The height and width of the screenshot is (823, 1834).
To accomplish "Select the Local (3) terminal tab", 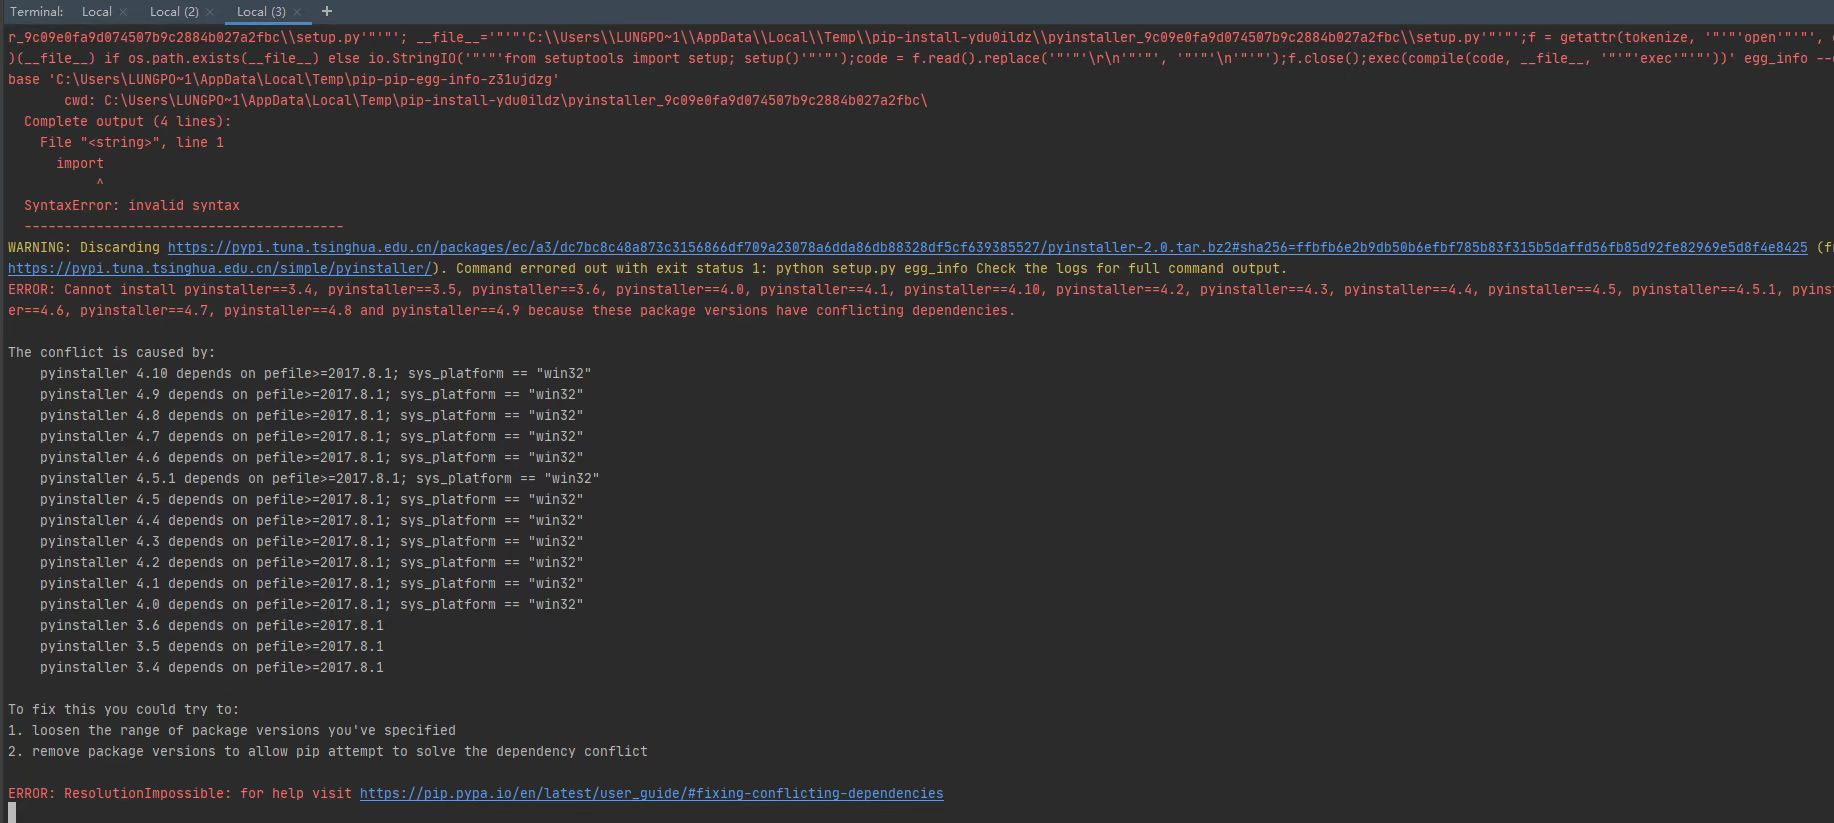I will point(261,12).
